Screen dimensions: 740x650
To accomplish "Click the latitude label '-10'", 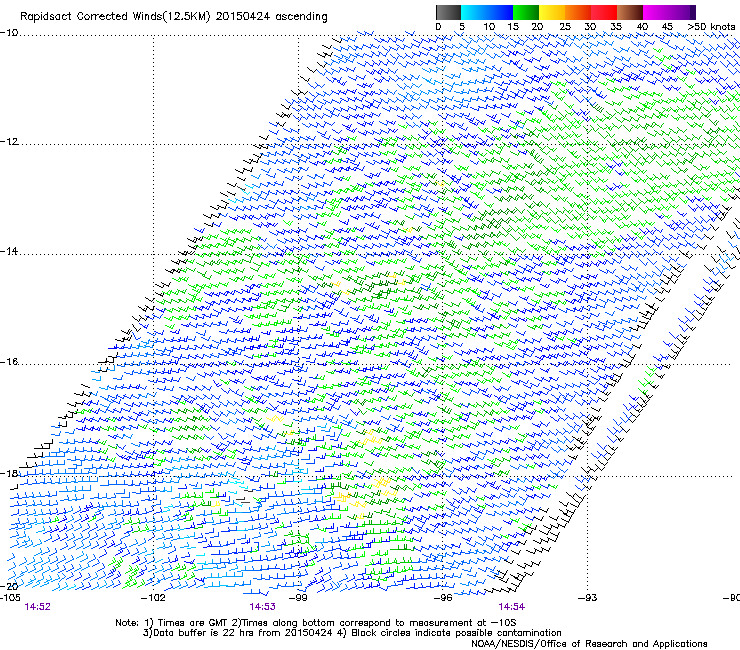I will (x=9, y=33).
